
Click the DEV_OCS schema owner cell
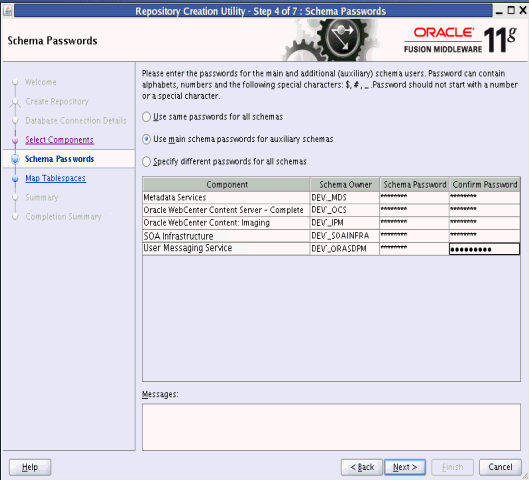click(345, 210)
